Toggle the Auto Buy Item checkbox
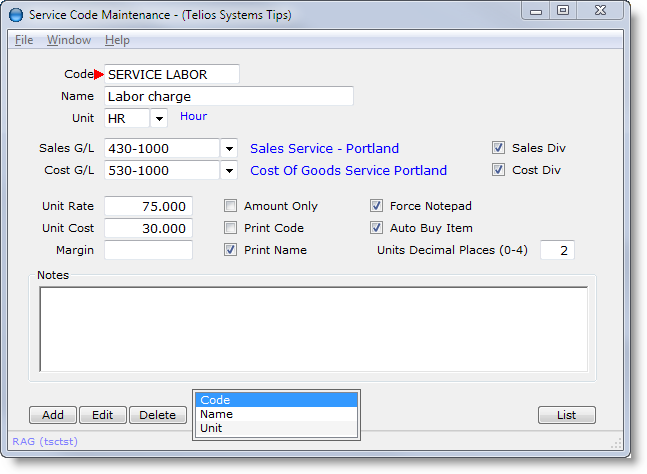The width and height of the screenshot is (647, 474). point(377,228)
